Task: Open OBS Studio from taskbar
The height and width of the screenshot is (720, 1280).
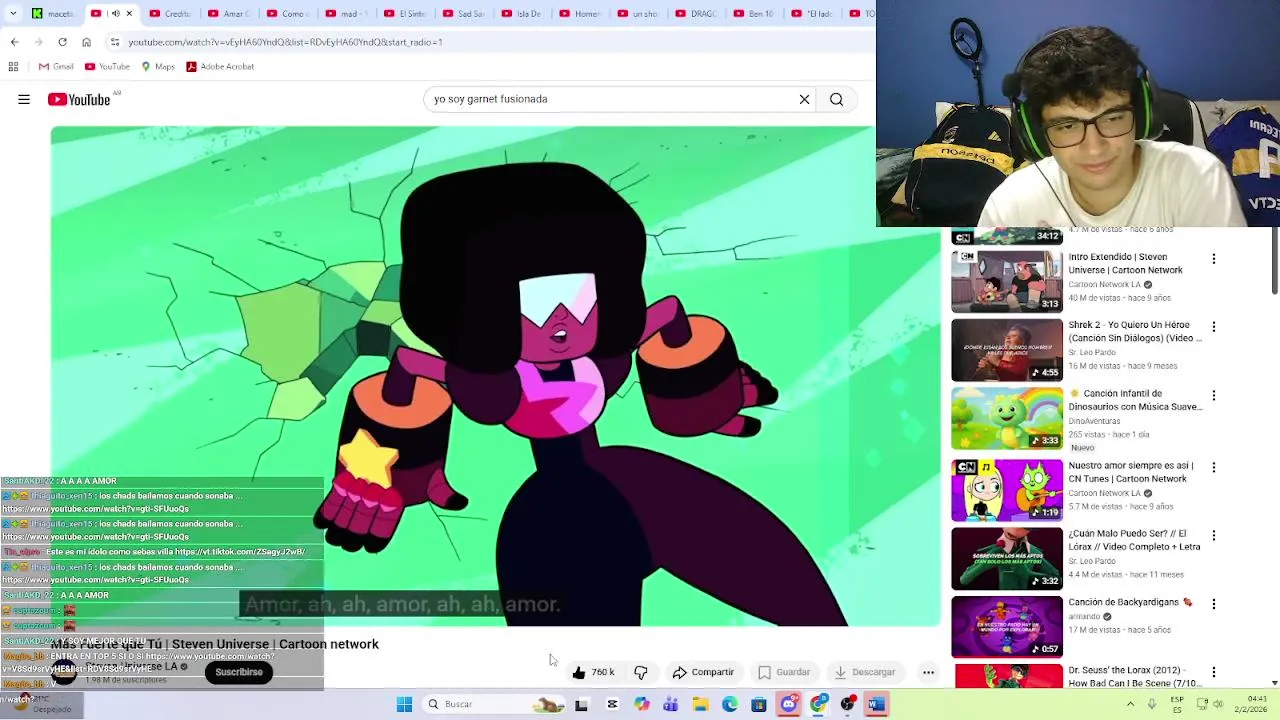Action: pyautogui.click(x=848, y=704)
